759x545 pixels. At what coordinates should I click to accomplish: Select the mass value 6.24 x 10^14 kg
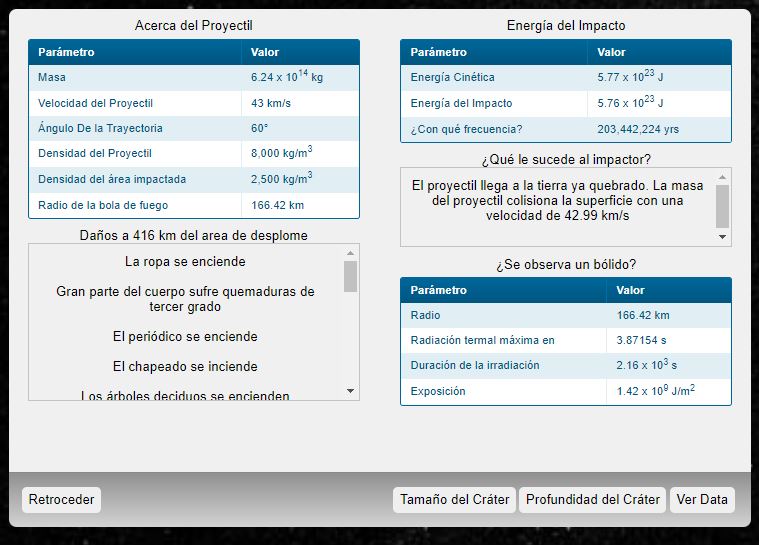[300, 77]
